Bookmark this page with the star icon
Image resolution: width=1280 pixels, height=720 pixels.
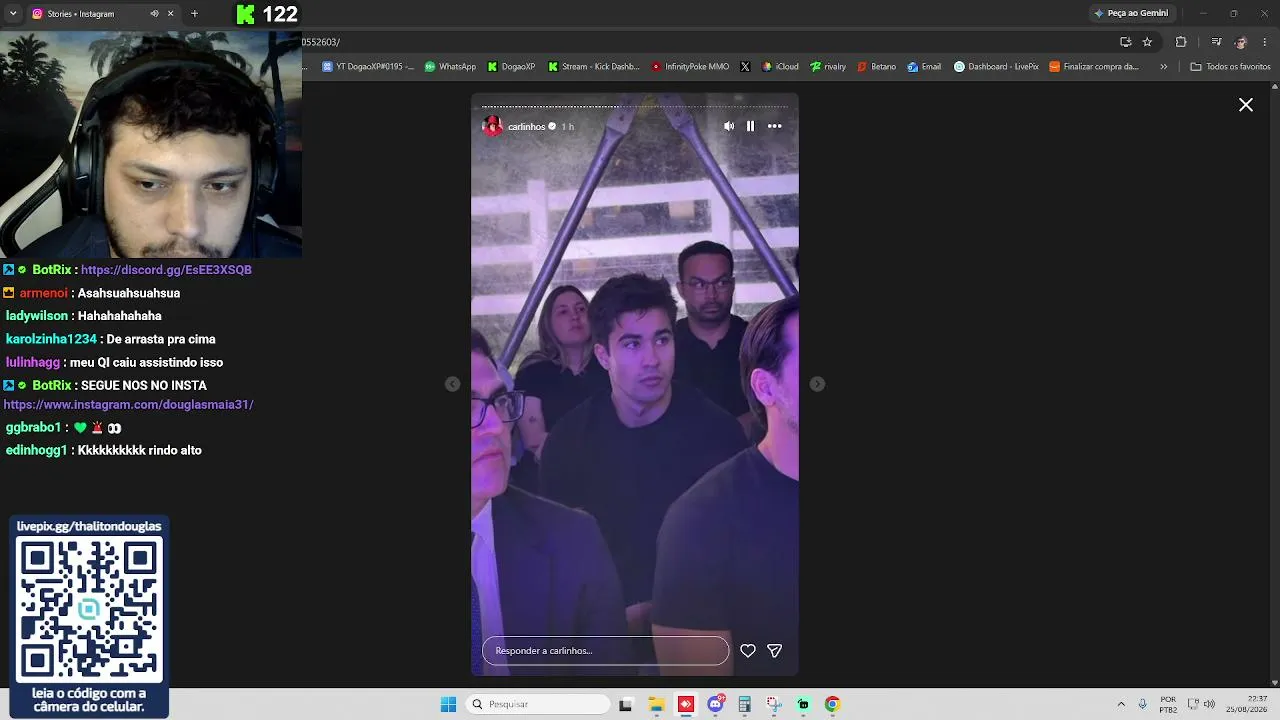coord(1147,42)
